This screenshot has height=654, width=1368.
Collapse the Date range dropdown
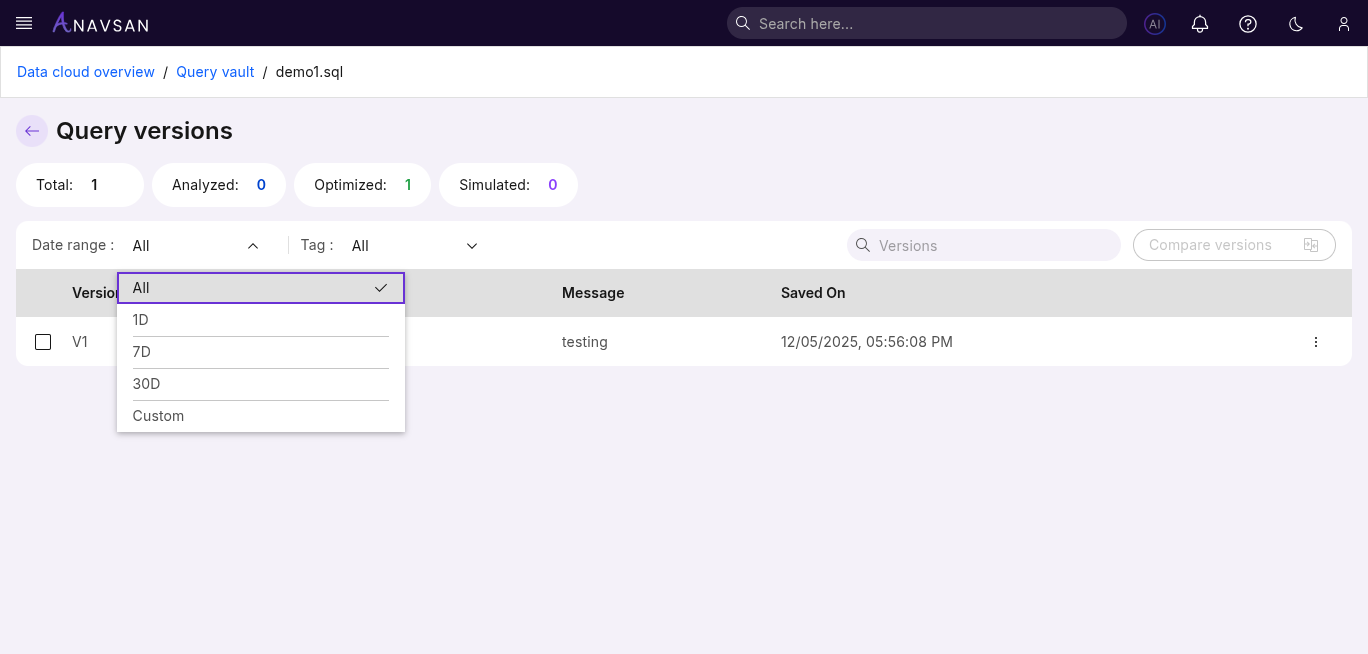point(253,245)
